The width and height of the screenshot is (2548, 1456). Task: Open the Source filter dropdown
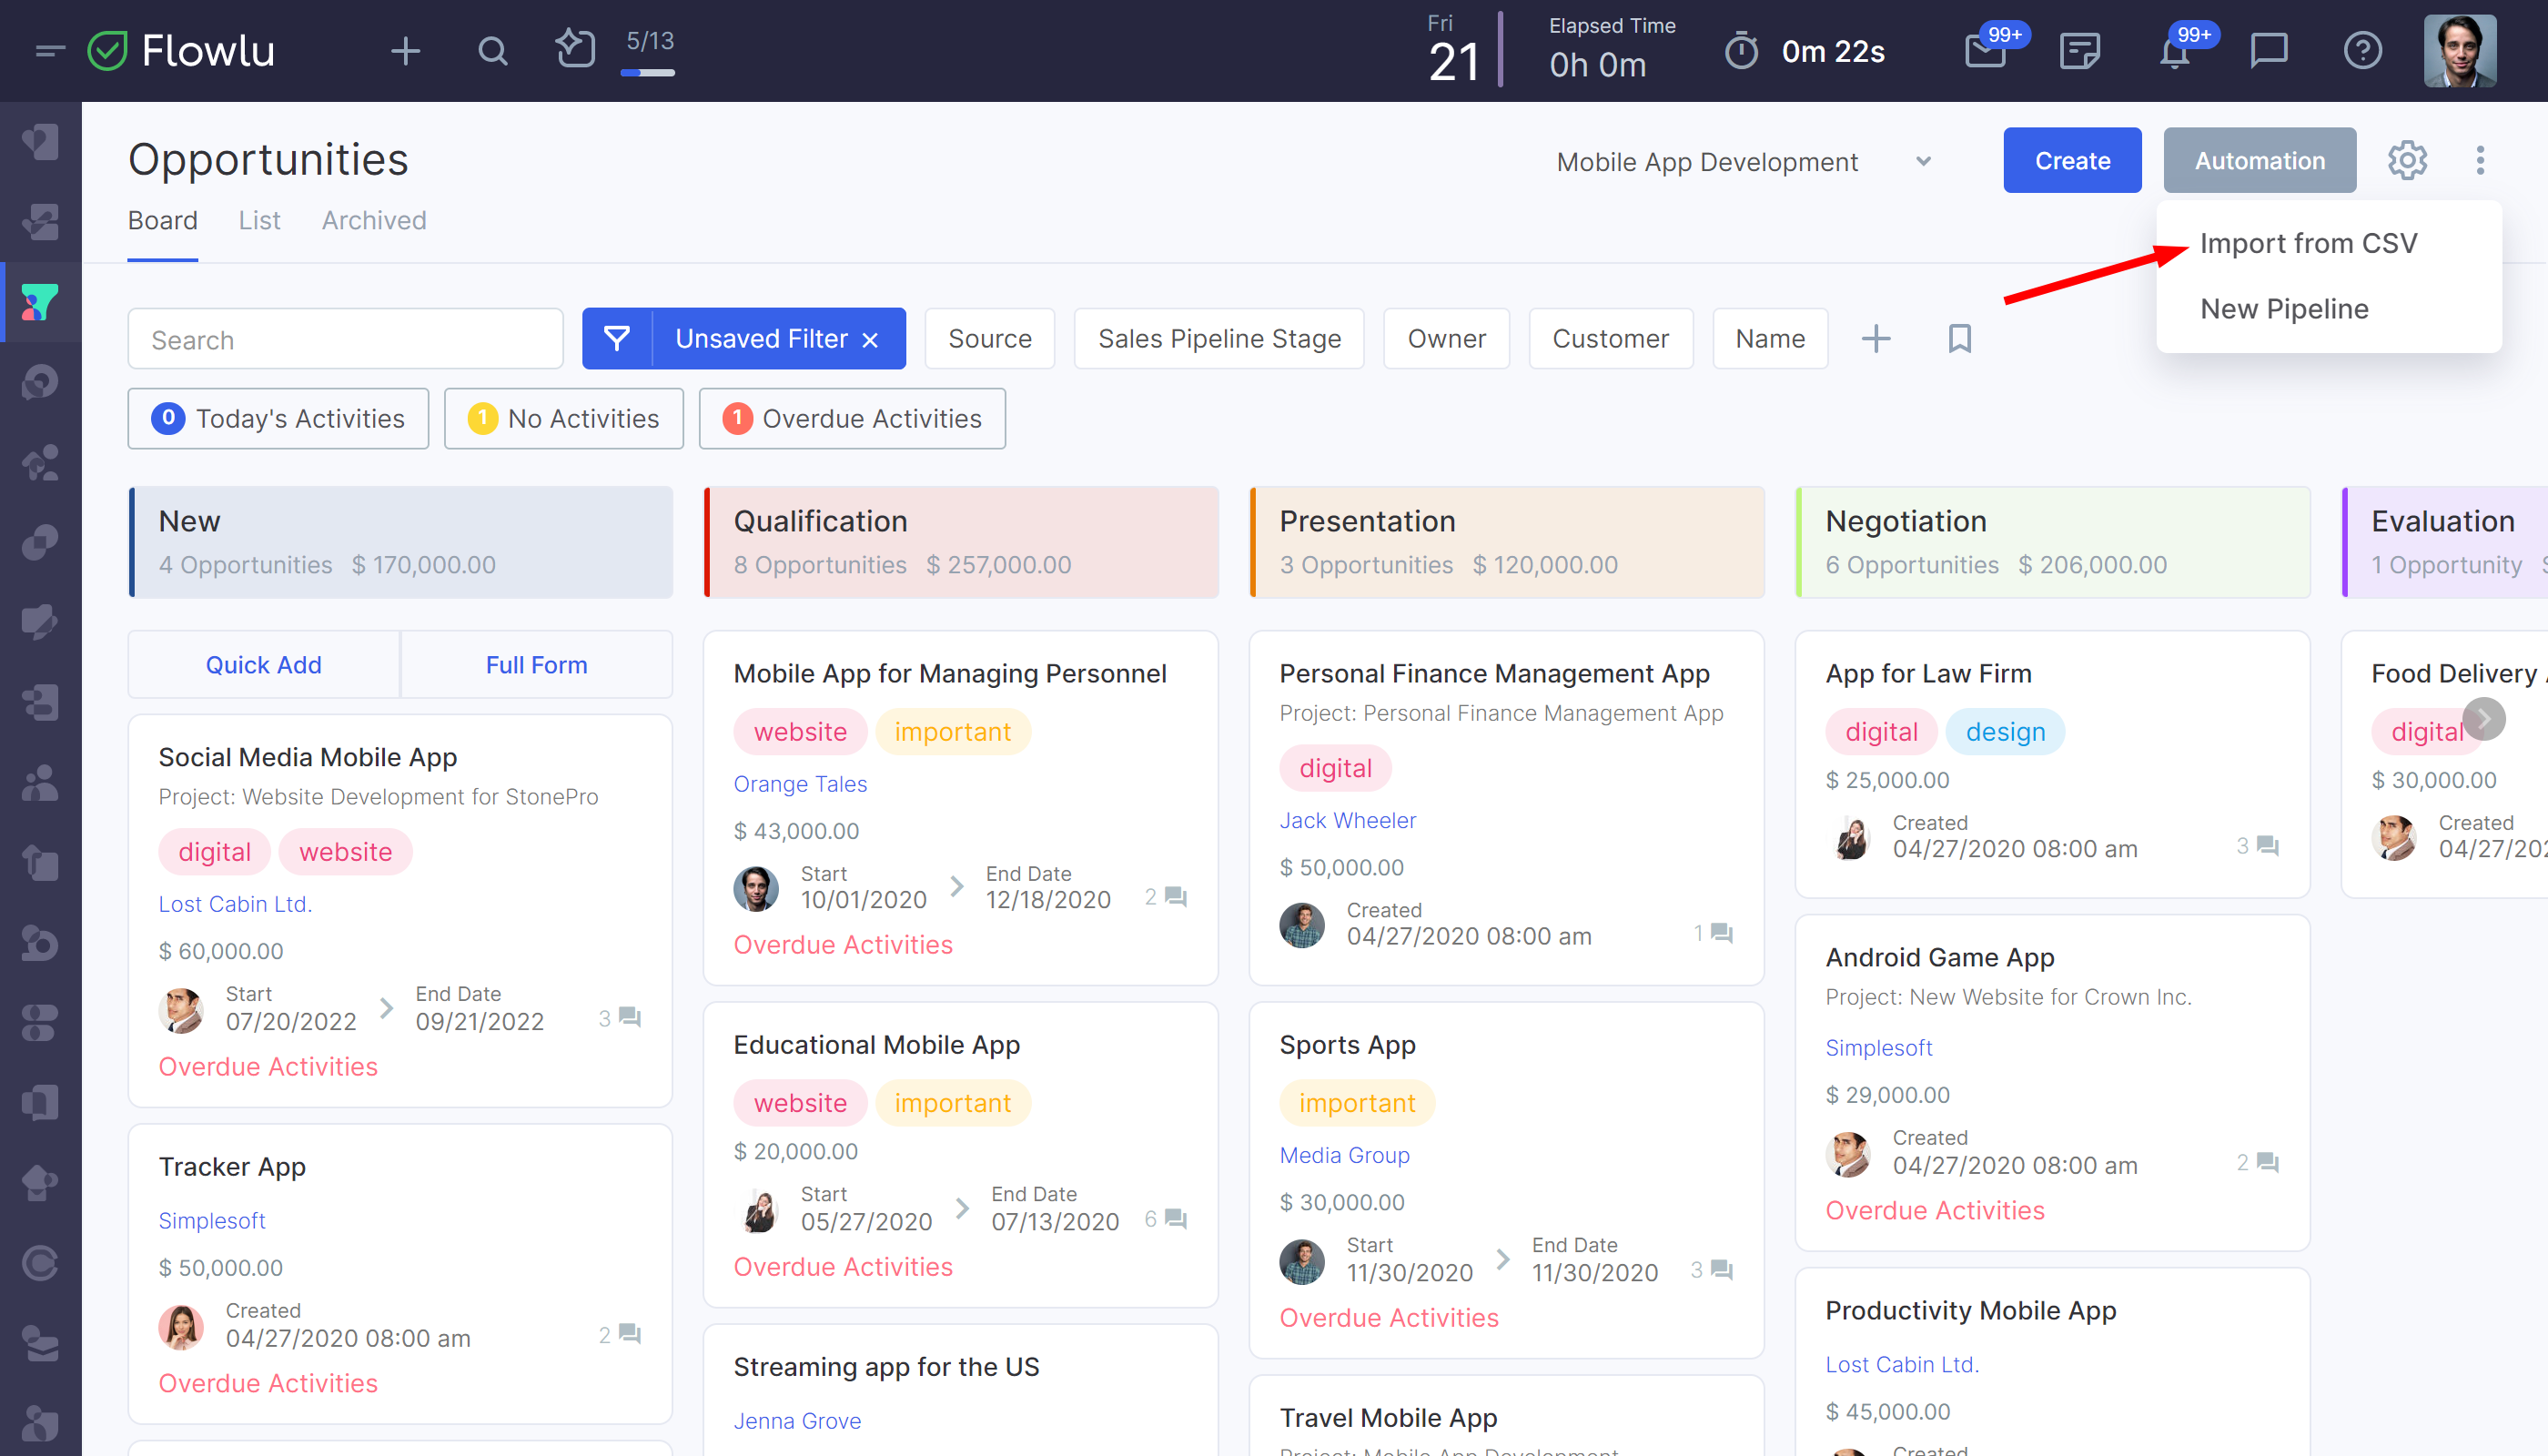point(989,339)
